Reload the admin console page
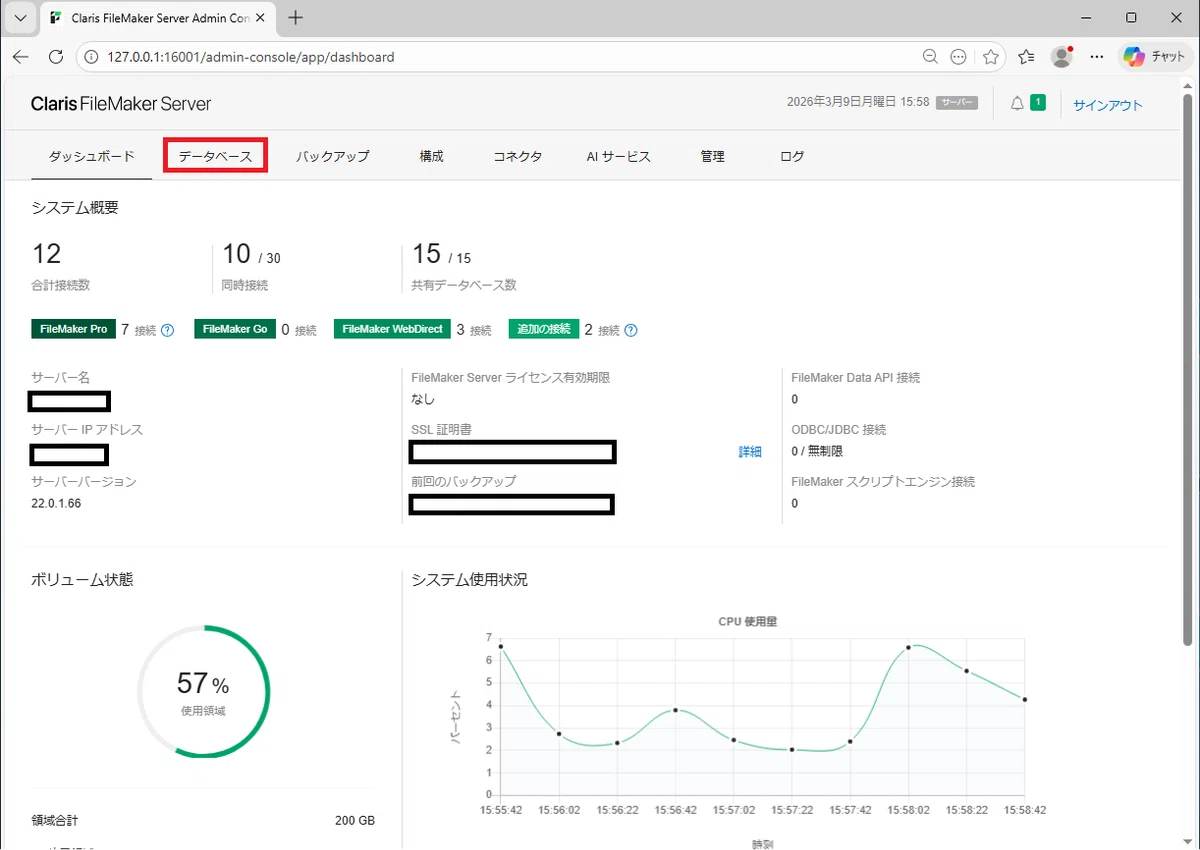Screen dimensions: 1200x850 coord(56,57)
